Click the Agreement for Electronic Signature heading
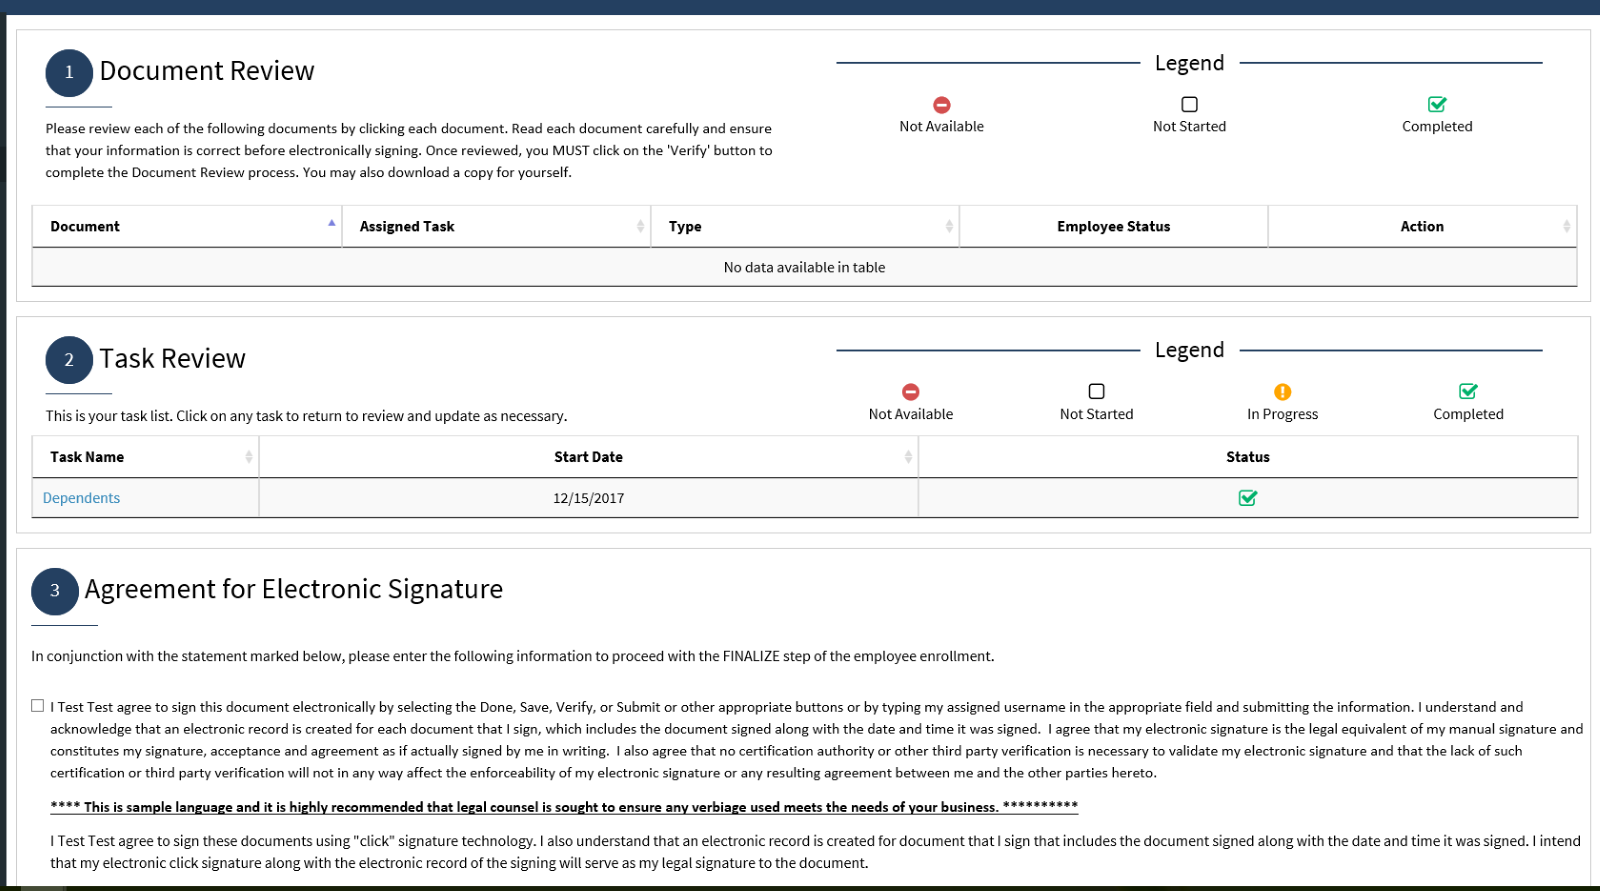 (293, 589)
